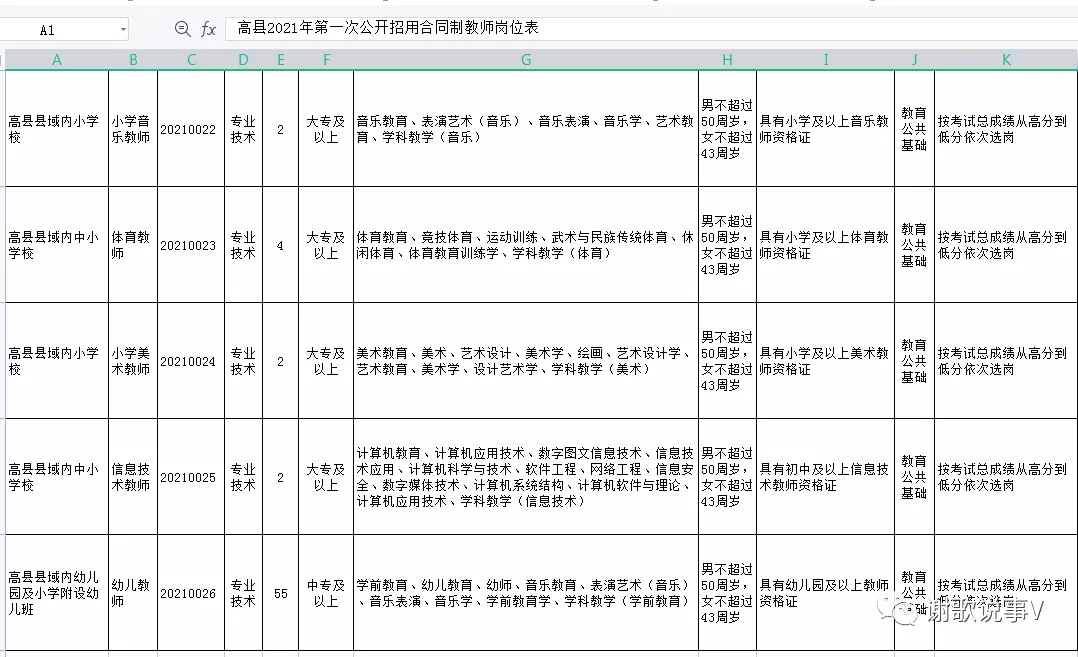Select the 体育教师 position cell
Viewport: 1078px width, 657px height.
point(132,245)
